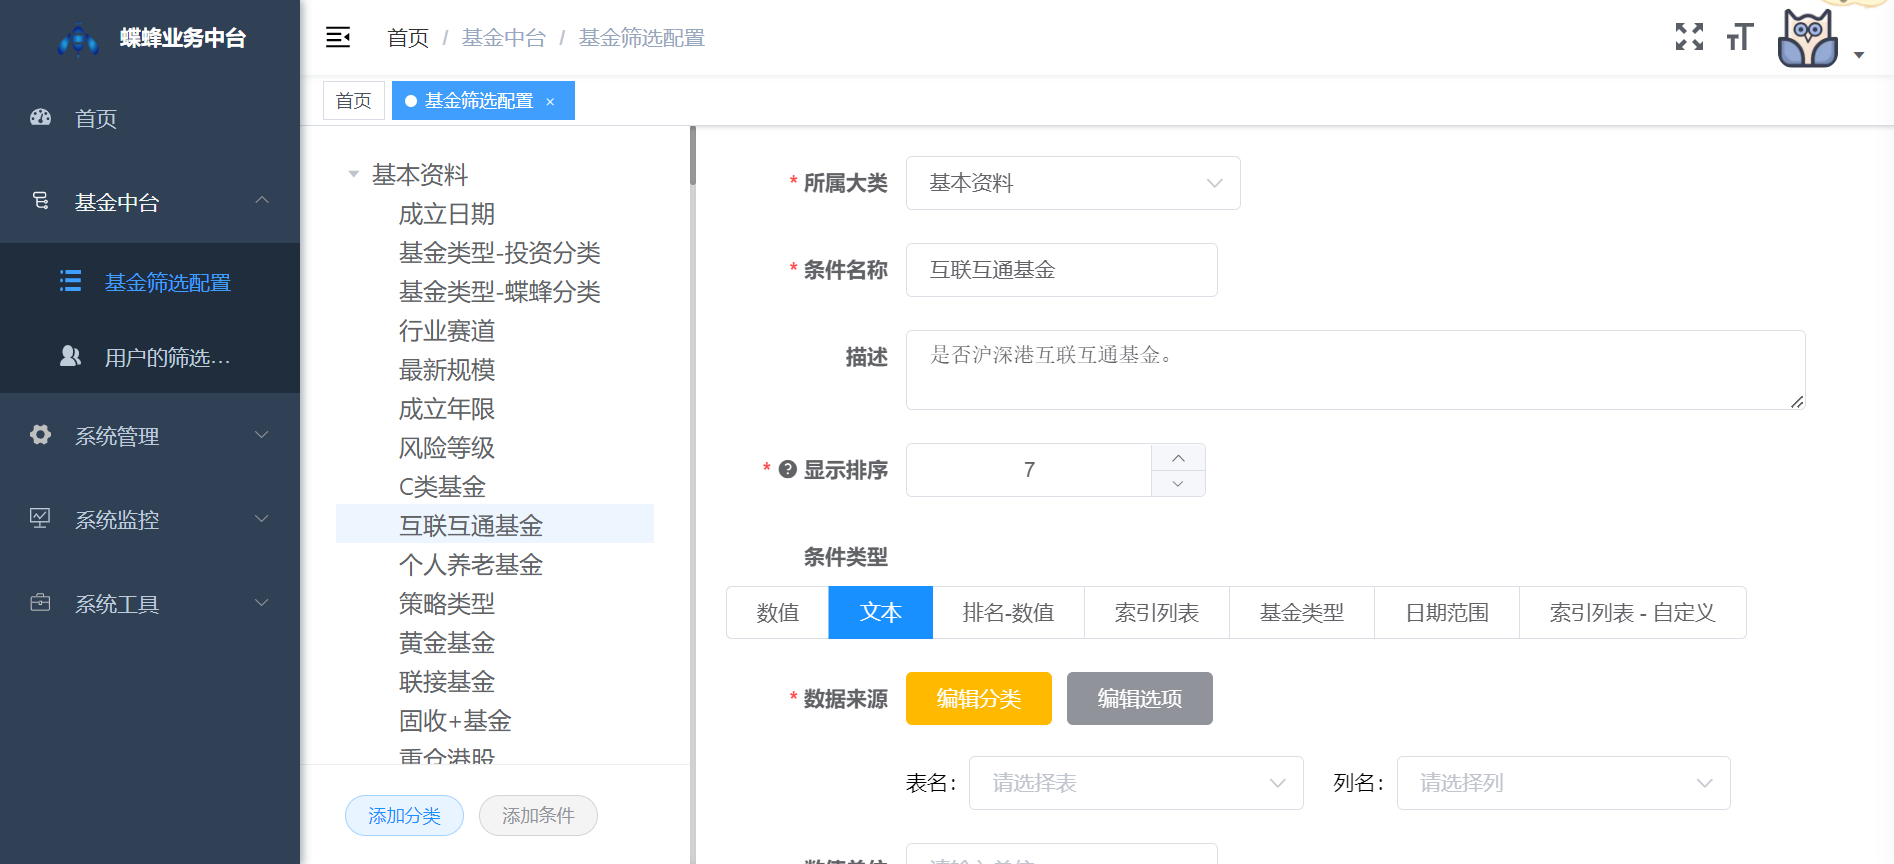Screen dimensions: 1894x864
Task: Click the 蝶蜂业务中台 logo icon
Action: click(x=78, y=40)
